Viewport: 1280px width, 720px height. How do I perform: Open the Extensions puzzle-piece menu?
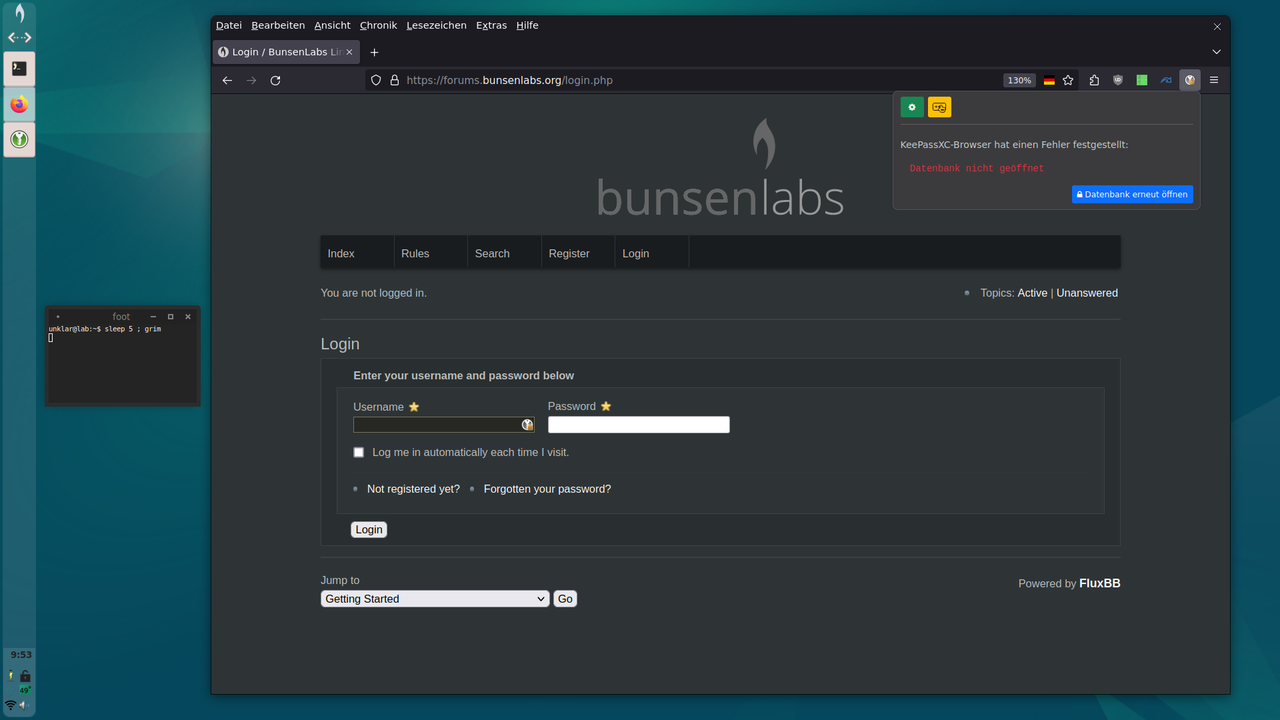click(x=1094, y=80)
